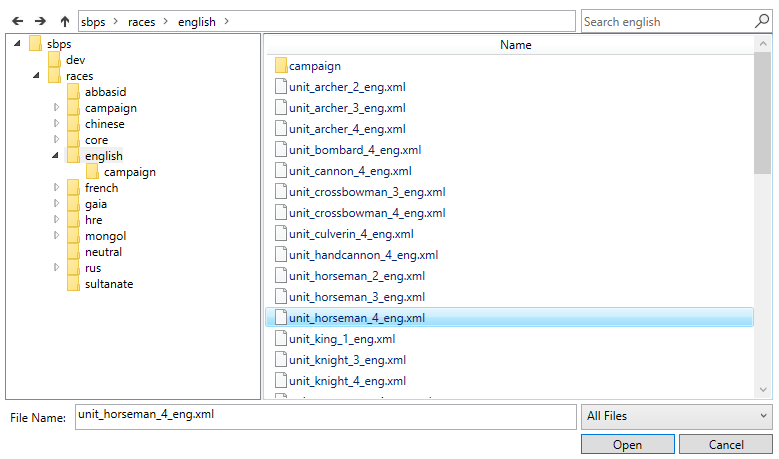Navigate up one folder level
The width and height of the screenshot is (779, 459).
(x=65, y=21)
